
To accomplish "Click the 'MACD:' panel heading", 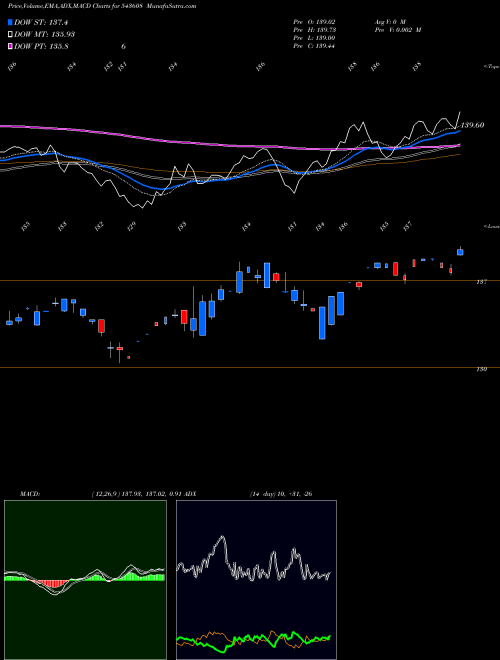I will pos(30,494).
